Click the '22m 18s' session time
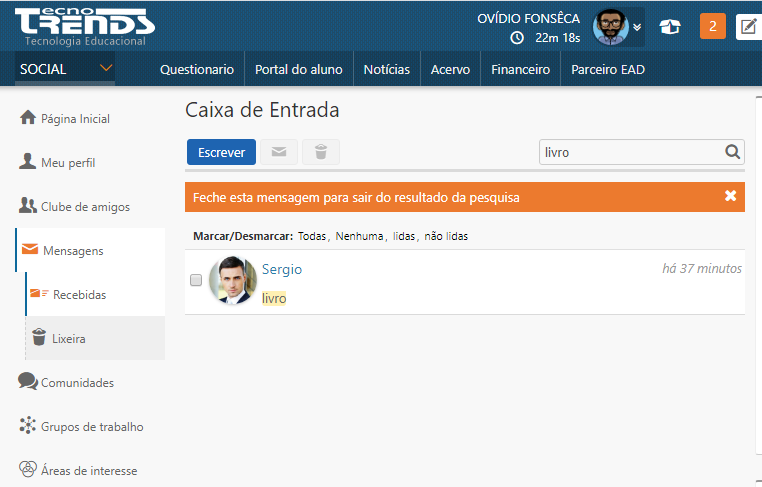This screenshot has width=762, height=487. (x=558, y=38)
